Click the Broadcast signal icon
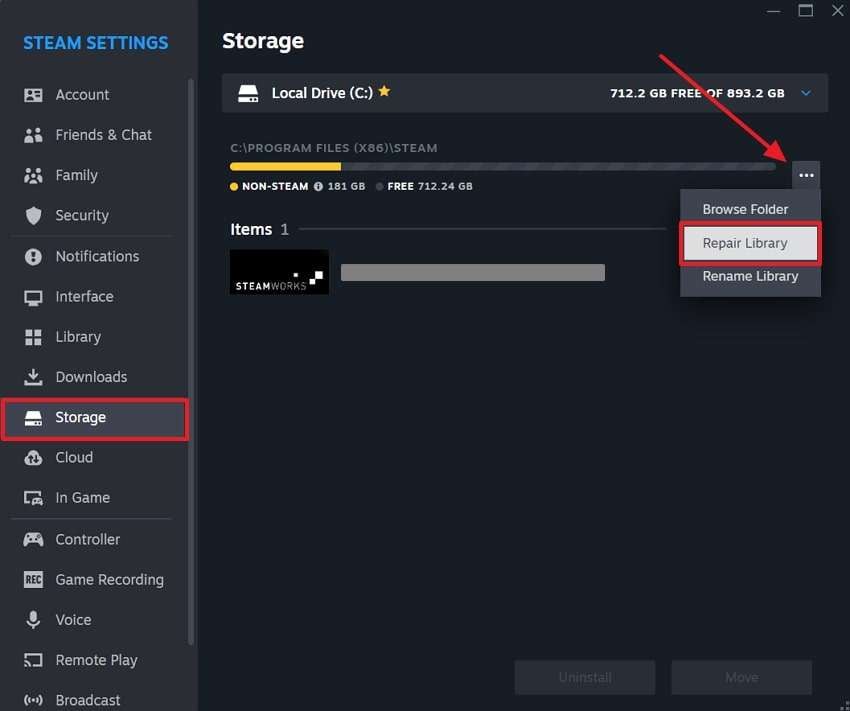 click(x=33, y=700)
